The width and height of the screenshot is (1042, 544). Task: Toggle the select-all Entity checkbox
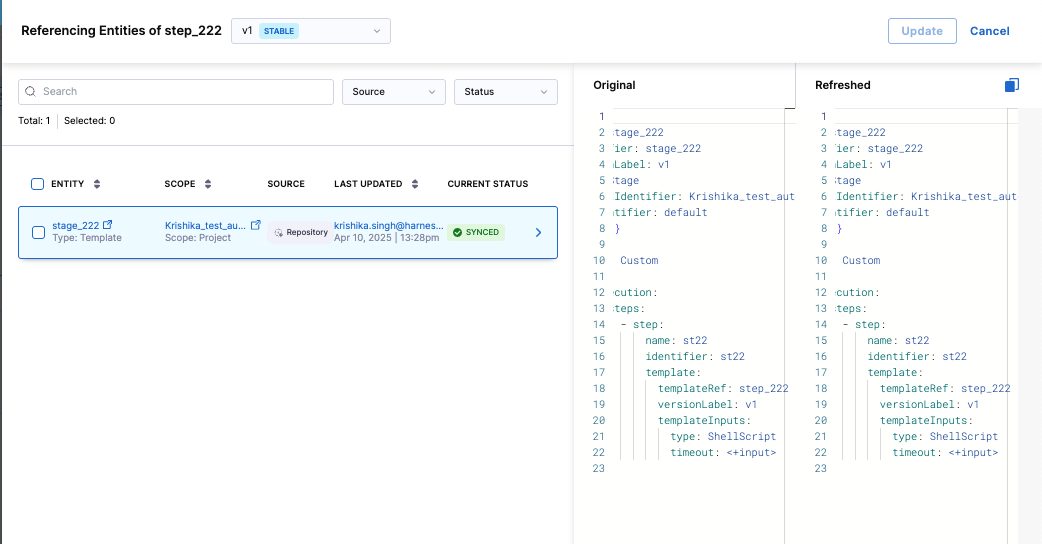(38, 184)
